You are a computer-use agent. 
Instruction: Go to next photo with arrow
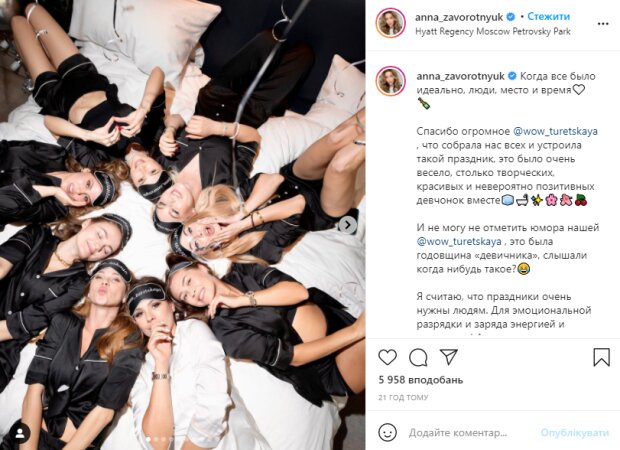(348, 225)
